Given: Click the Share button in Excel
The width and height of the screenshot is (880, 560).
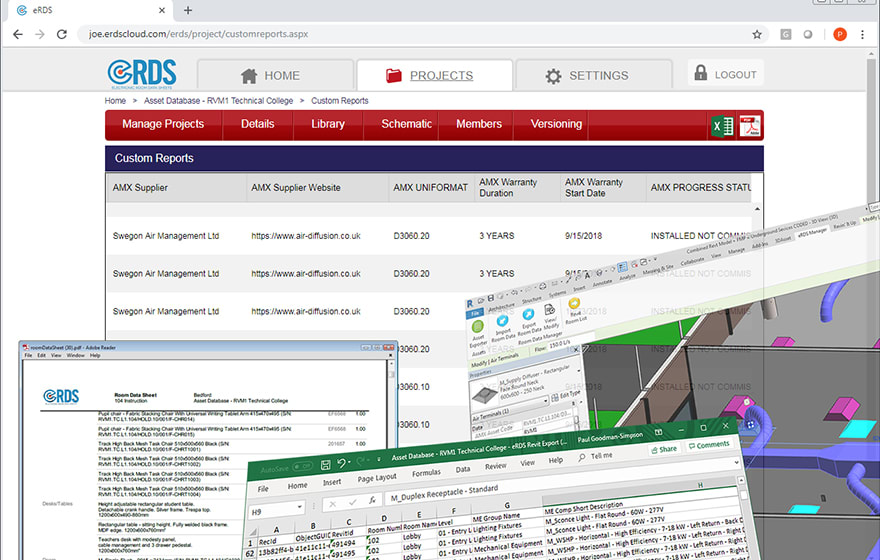Looking at the screenshot, I should [663, 449].
